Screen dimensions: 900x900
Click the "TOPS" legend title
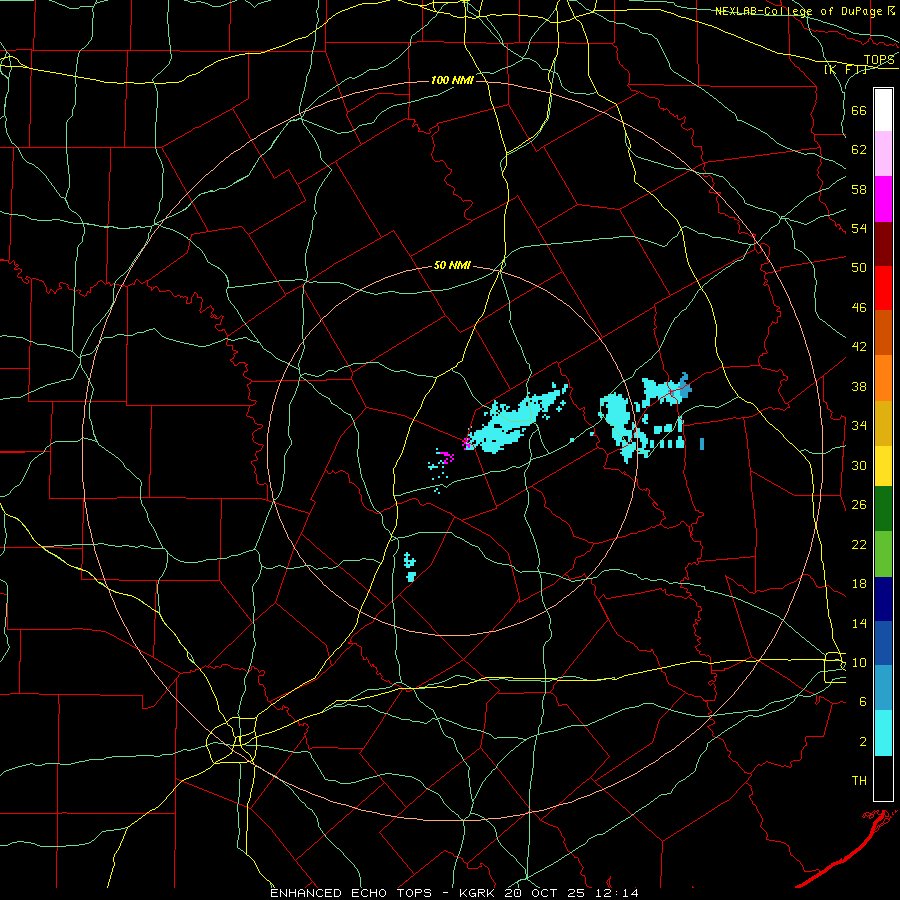(879, 60)
